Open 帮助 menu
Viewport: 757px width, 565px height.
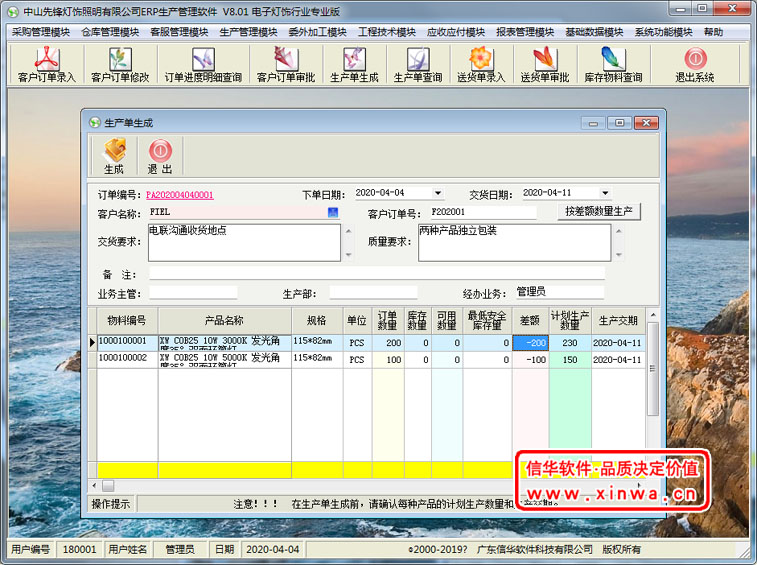(713, 32)
